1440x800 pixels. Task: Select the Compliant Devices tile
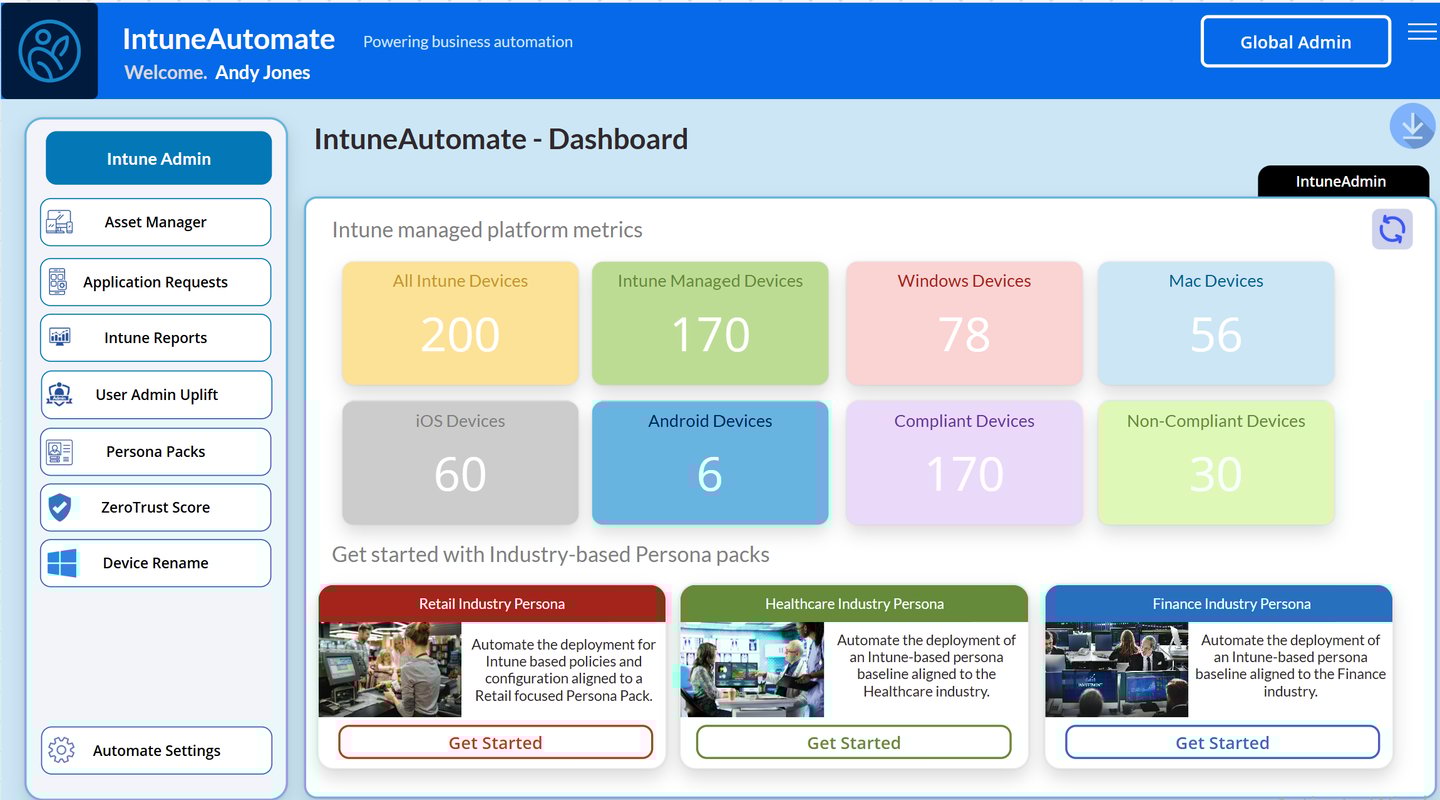click(964, 463)
